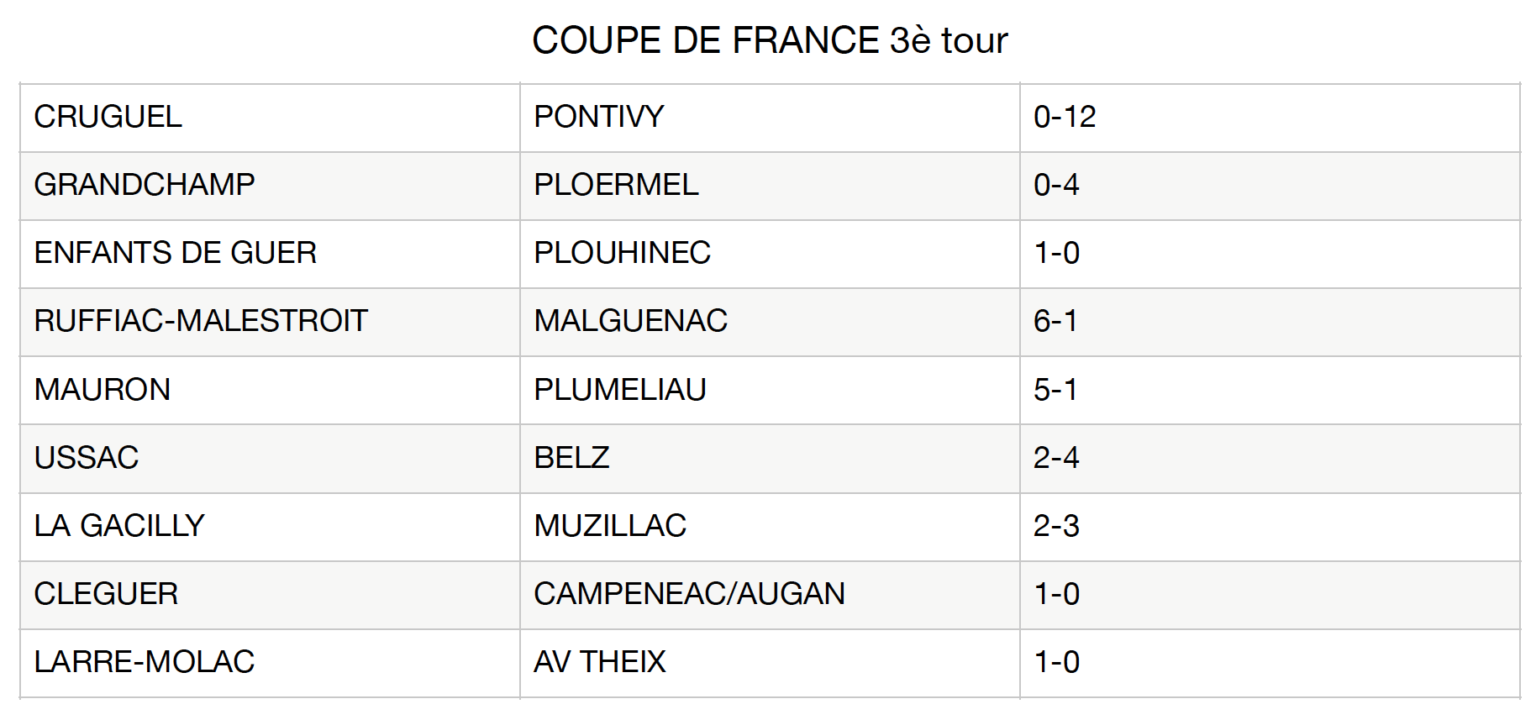Image resolution: width=1536 pixels, height=720 pixels.
Task: Click the PLOUHINEC cell
Action: click(x=622, y=253)
